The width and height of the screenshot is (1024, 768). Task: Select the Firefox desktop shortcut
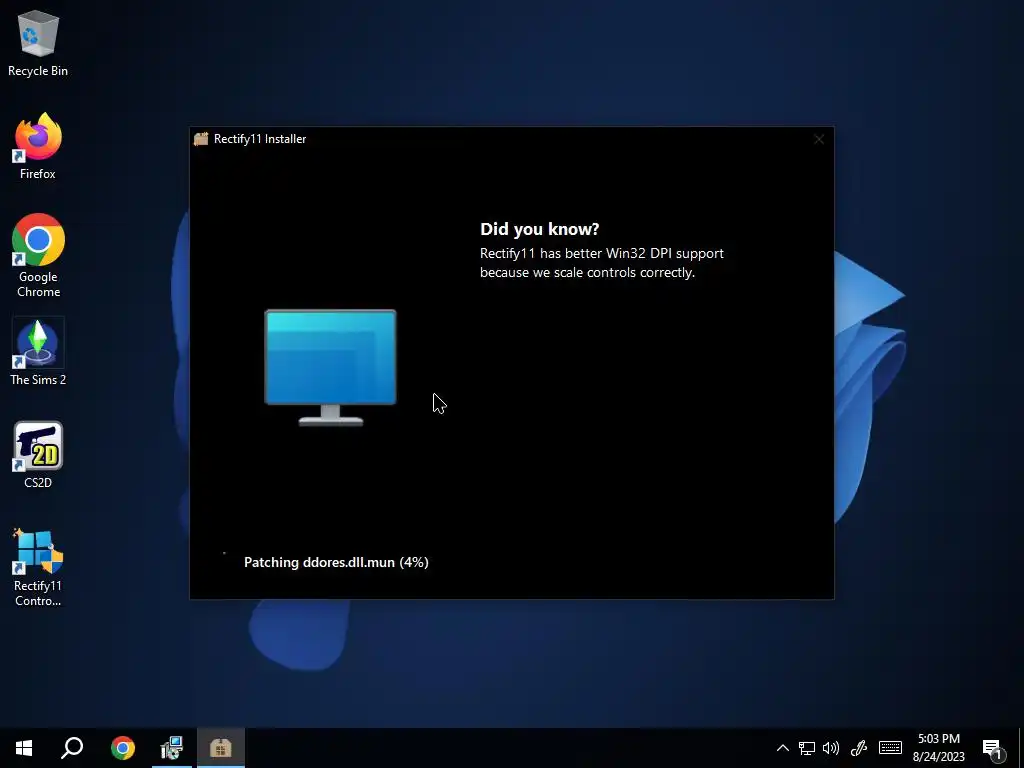(x=38, y=146)
